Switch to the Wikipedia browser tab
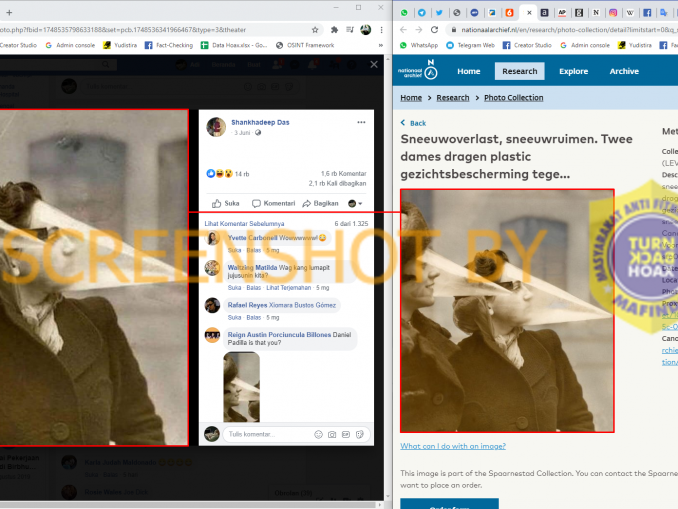 [x=630, y=13]
